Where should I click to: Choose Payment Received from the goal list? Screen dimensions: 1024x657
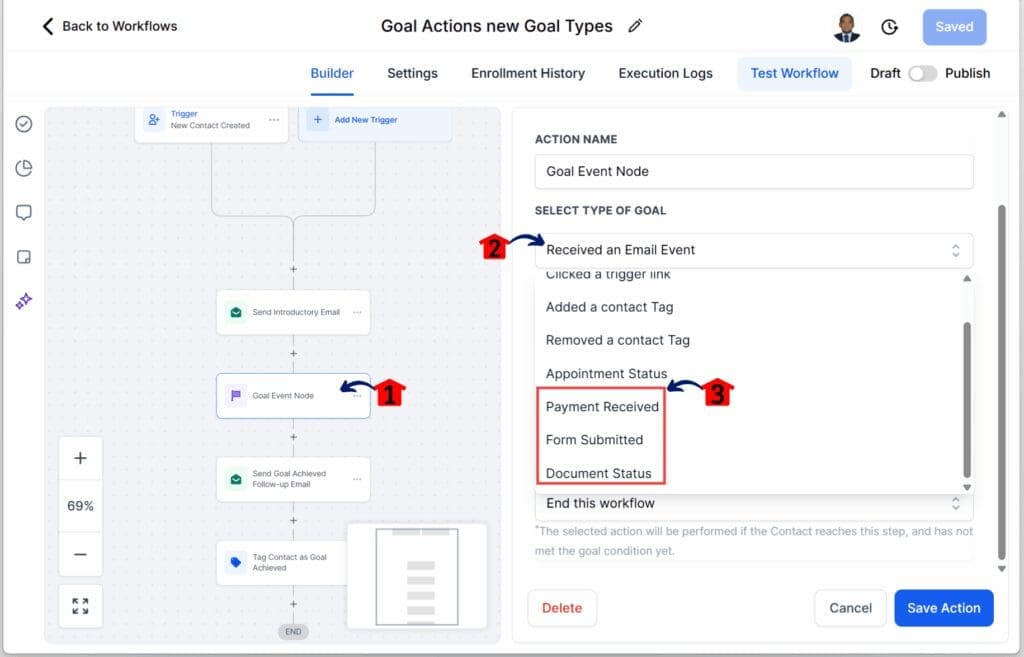pyautogui.click(x=602, y=407)
